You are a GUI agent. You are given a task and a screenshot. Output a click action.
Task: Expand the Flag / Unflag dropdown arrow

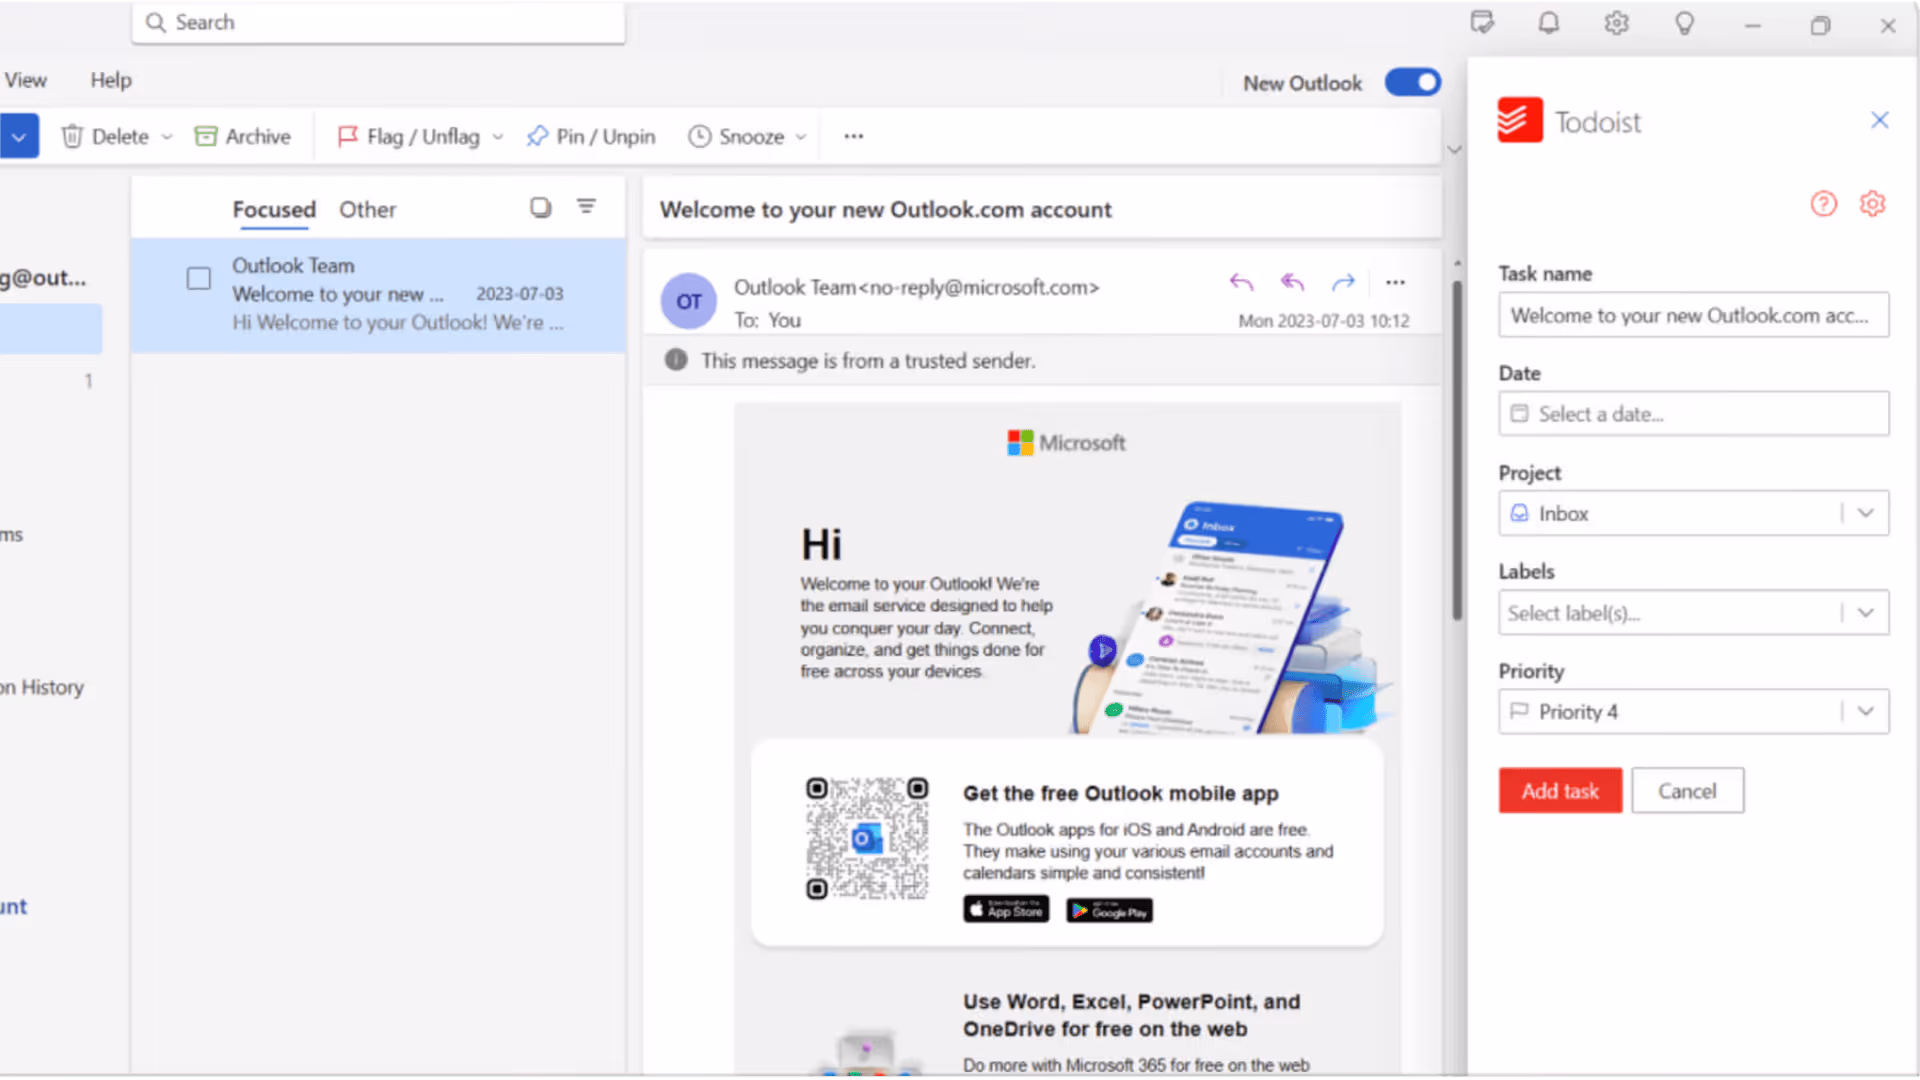click(x=498, y=137)
